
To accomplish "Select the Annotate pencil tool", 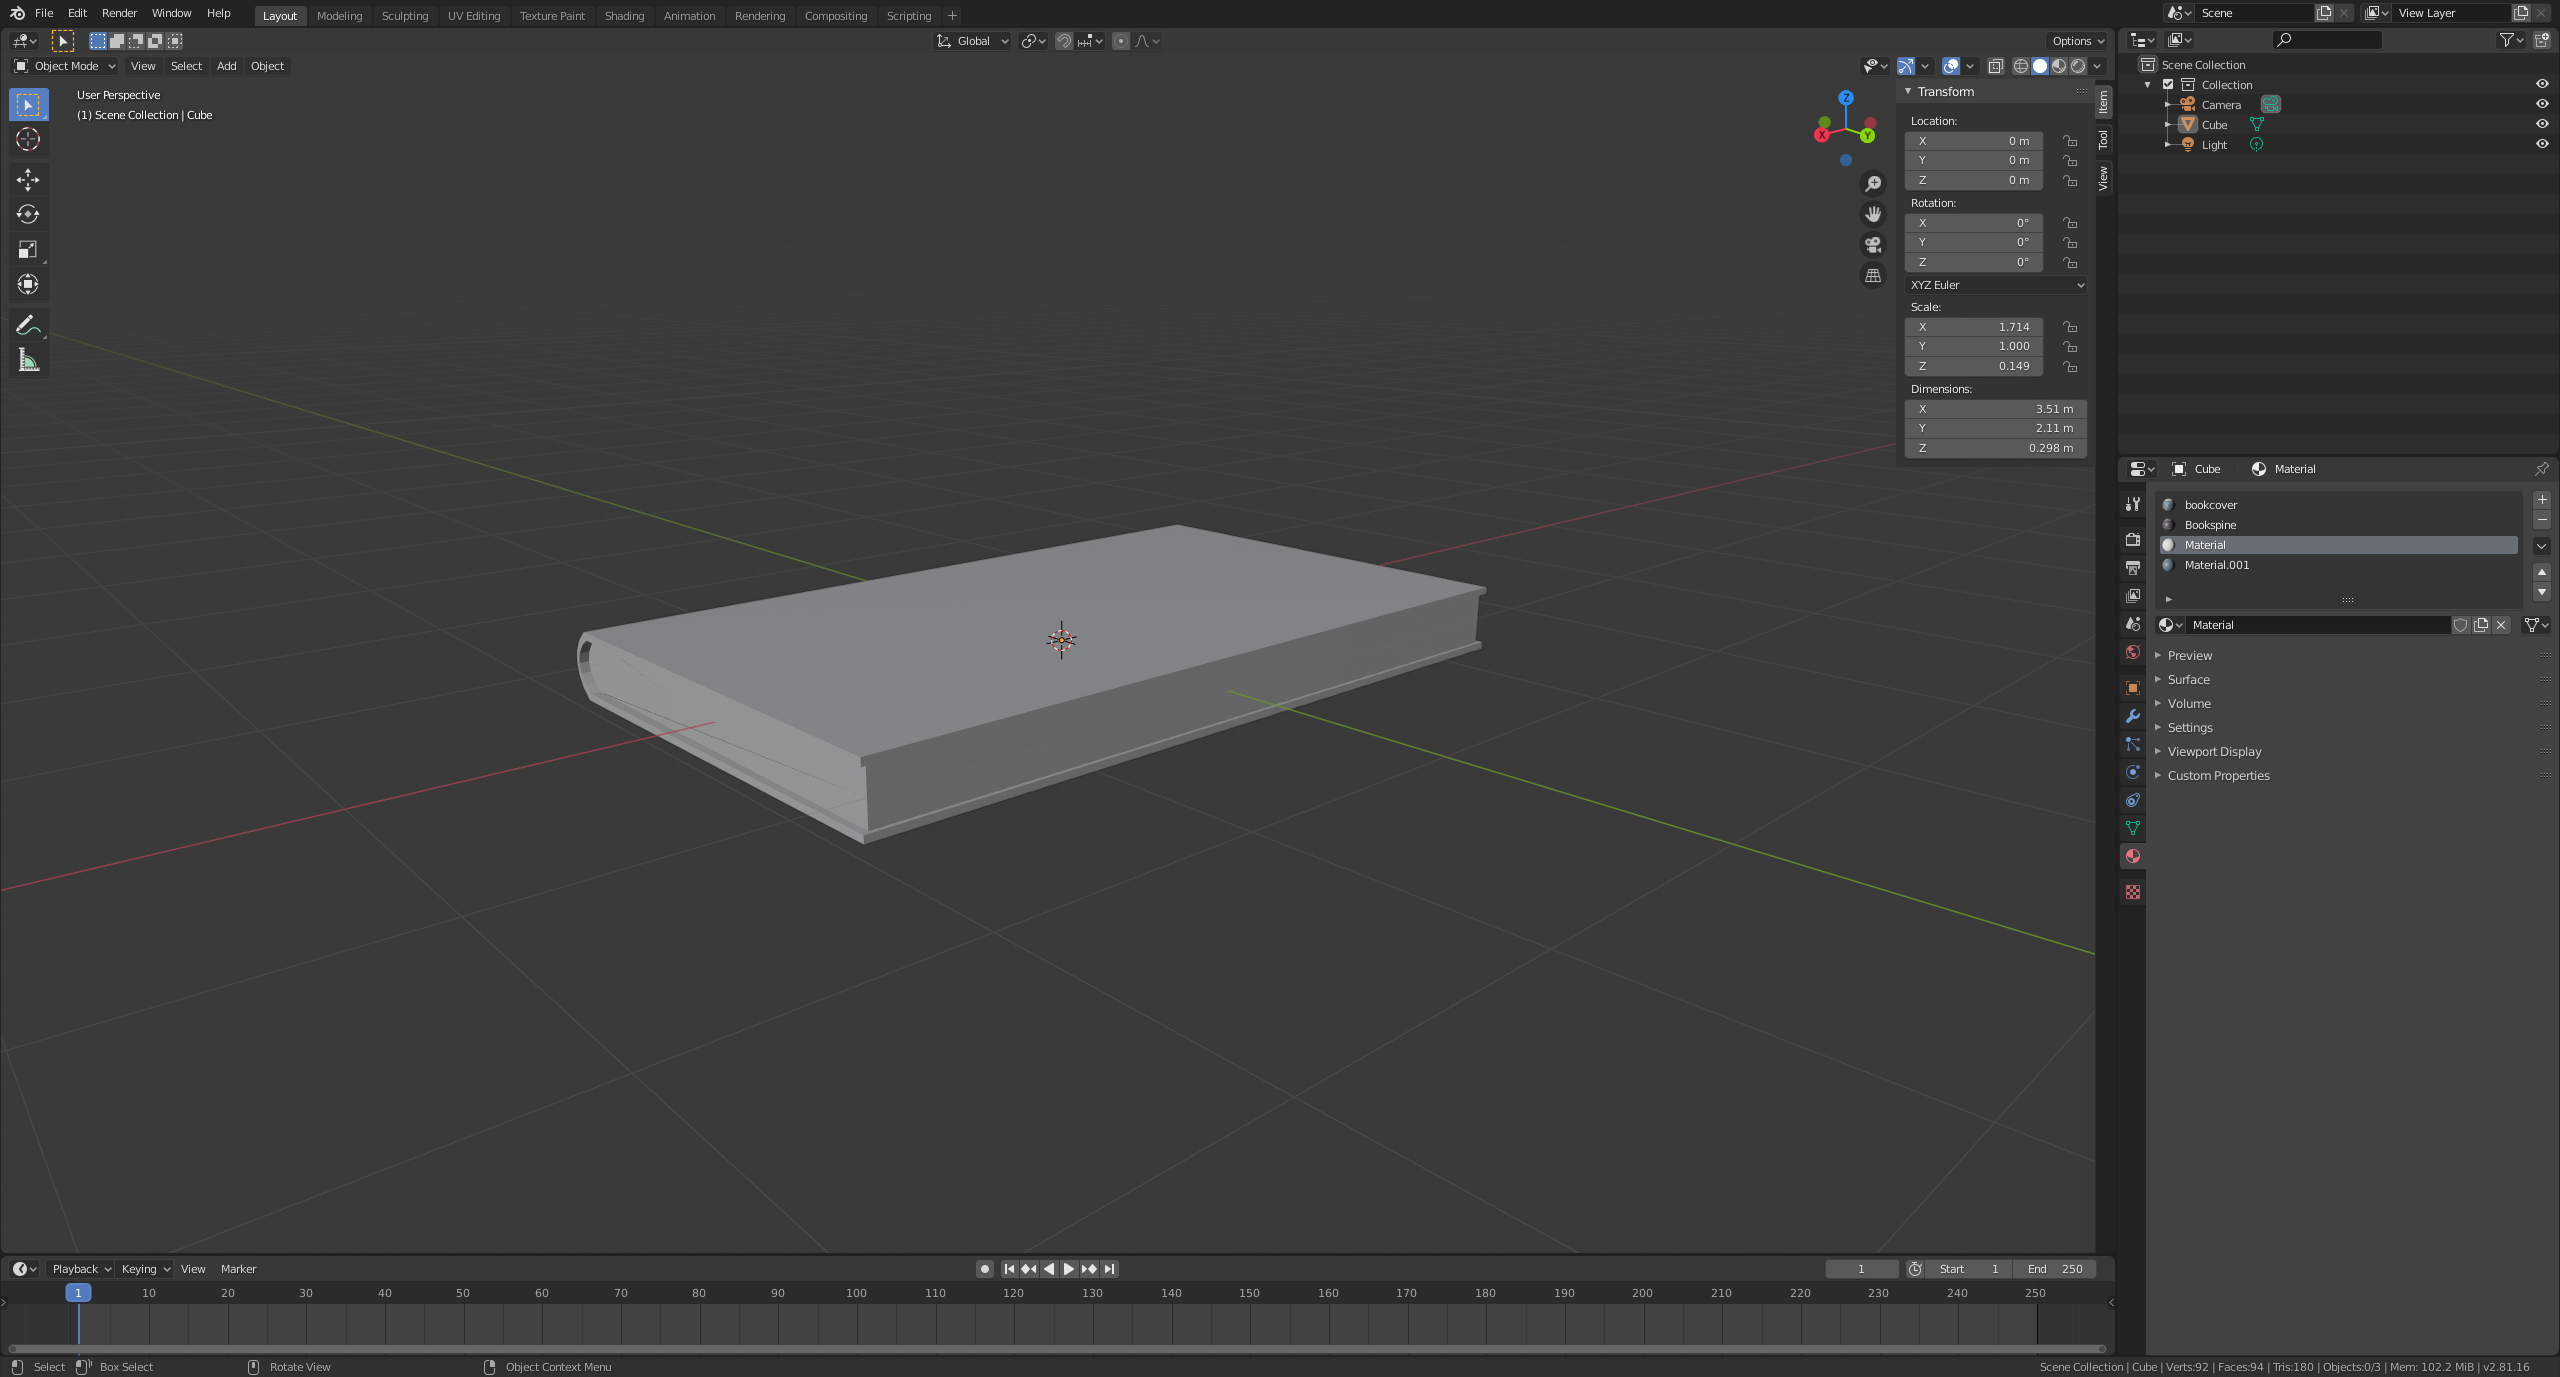I will point(28,325).
